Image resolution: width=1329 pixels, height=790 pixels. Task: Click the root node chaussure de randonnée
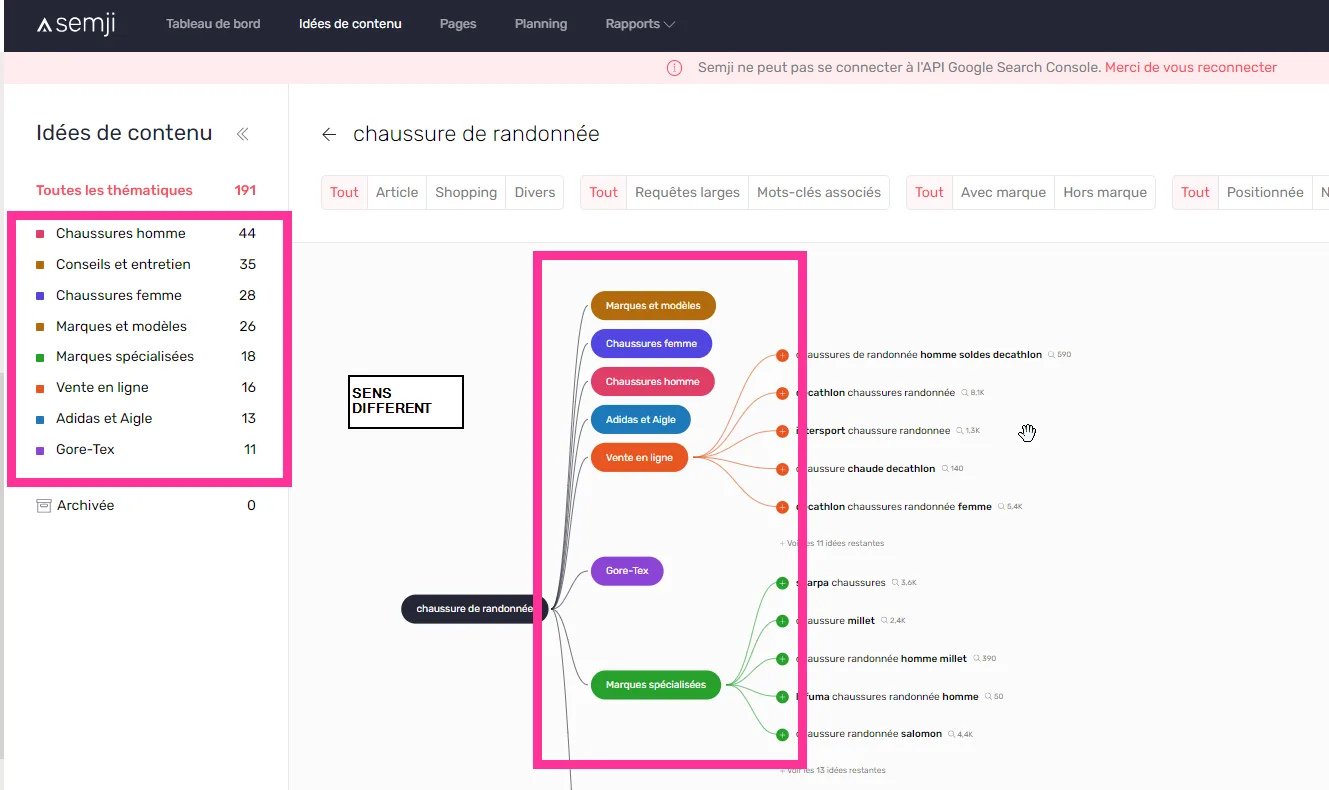pyautogui.click(x=474, y=608)
